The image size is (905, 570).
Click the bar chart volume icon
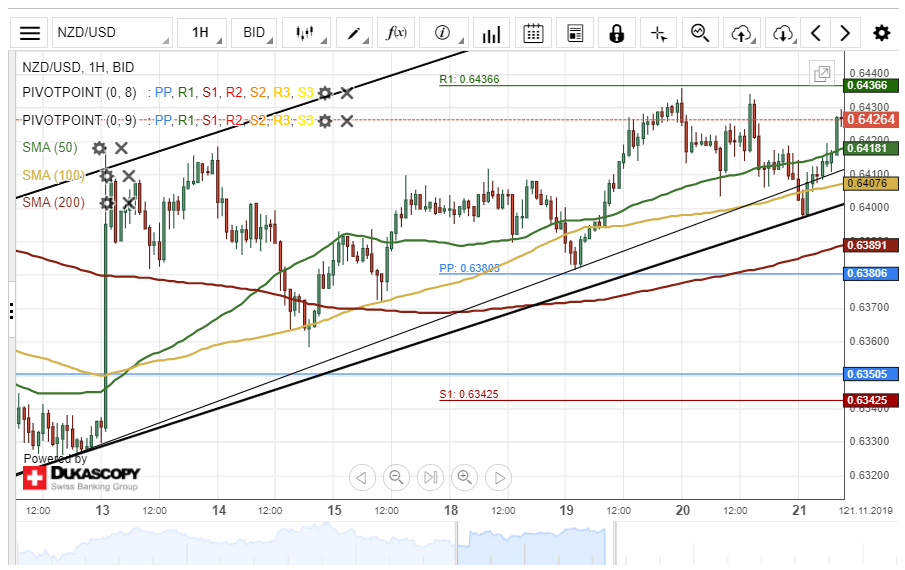pos(491,33)
